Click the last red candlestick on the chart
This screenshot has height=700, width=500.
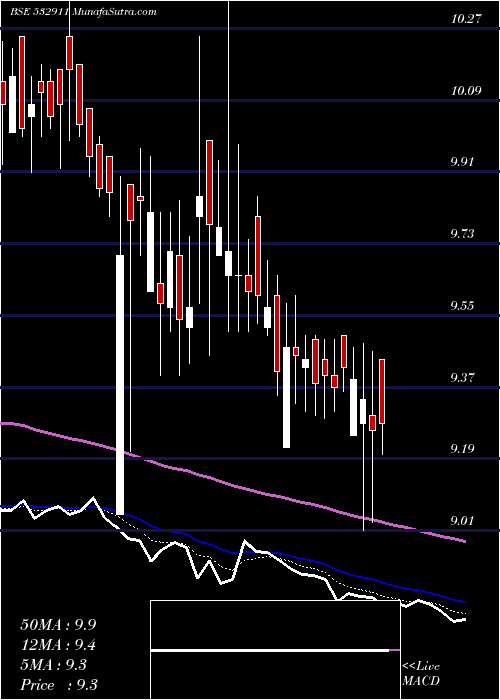click(382, 391)
